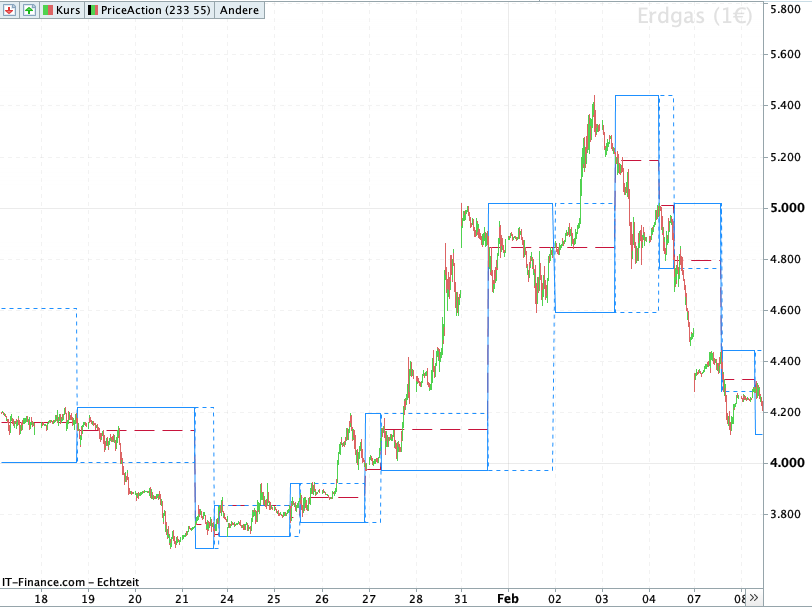
Task: Click the bold 4.000 price label
Action: point(787,463)
